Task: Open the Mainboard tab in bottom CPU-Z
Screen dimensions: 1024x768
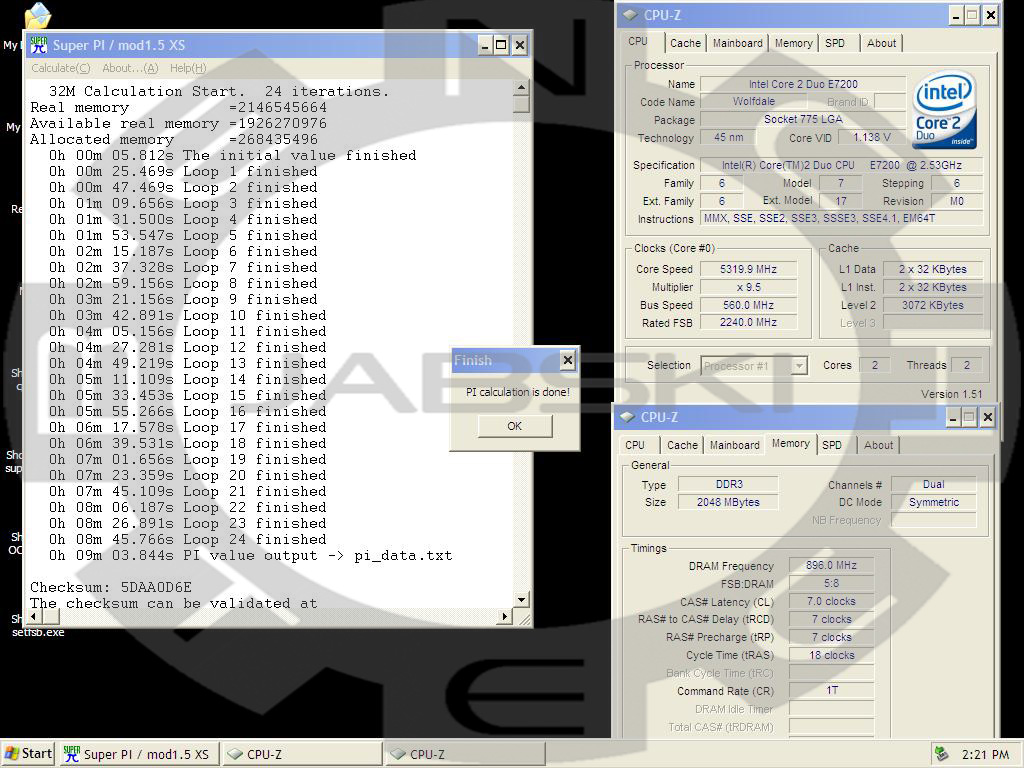Action: (735, 445)
